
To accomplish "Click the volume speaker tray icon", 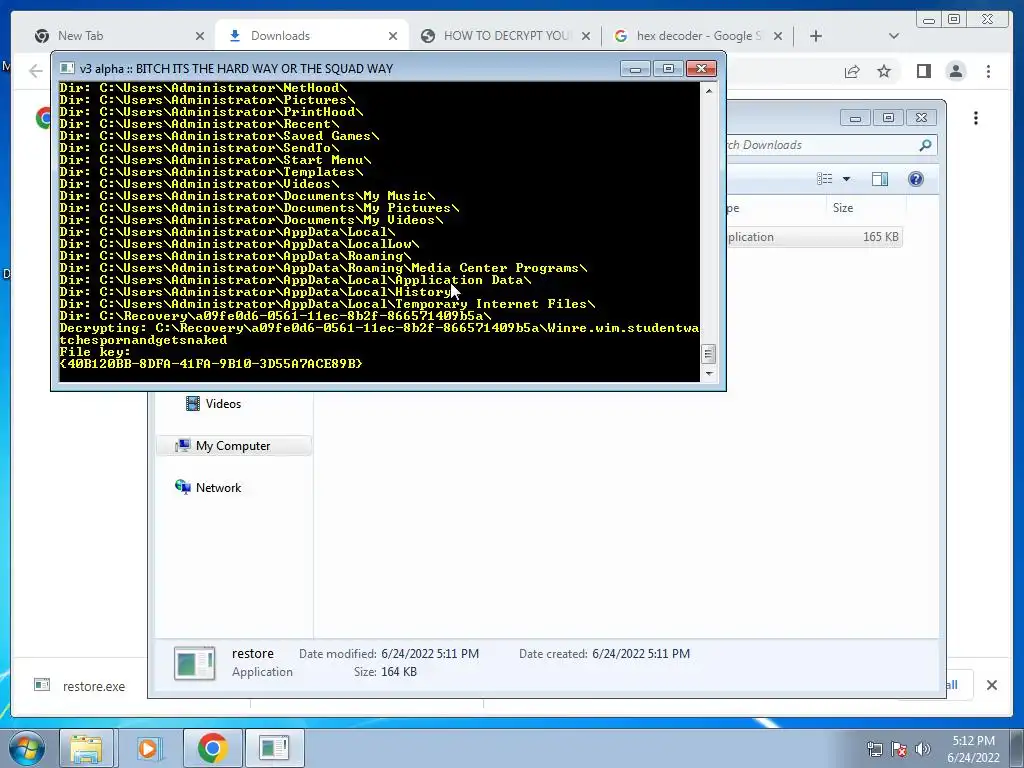I will [x=922, y=749].
